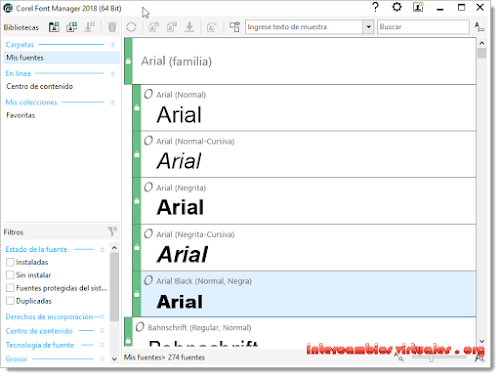Click in the sample text input field
This screenshot has height=377, width=500.
tap(304, 27)
